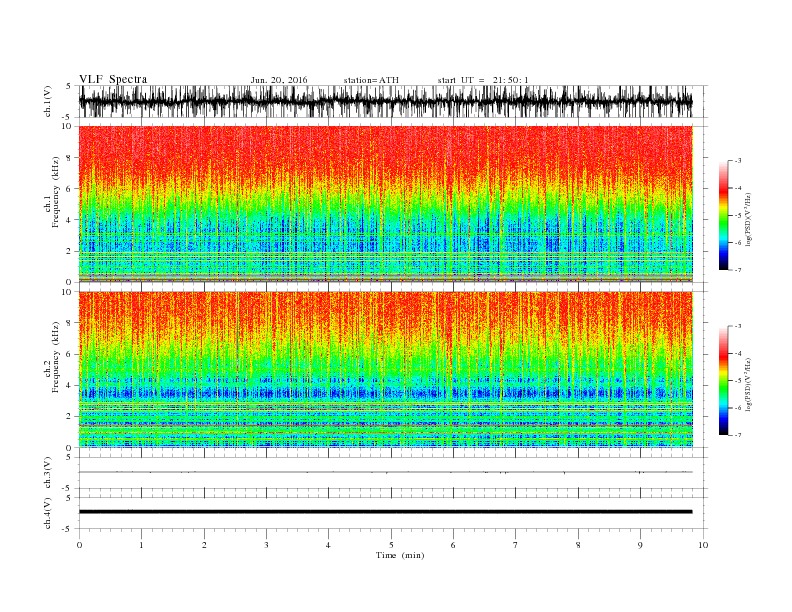Click the ch.2 "Frequency (kHz)" axis label

click(x=56, y=356)
